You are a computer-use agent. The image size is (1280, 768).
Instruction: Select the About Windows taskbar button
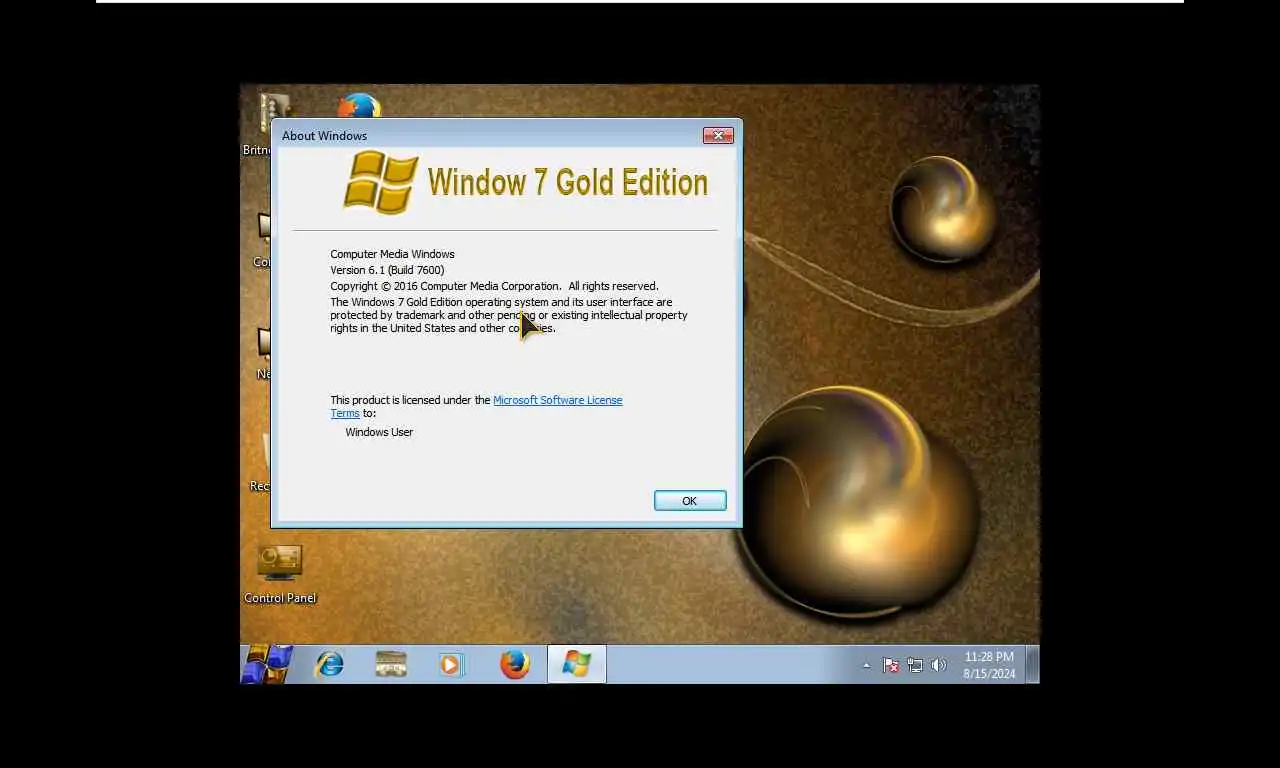(x=577, y=664)
